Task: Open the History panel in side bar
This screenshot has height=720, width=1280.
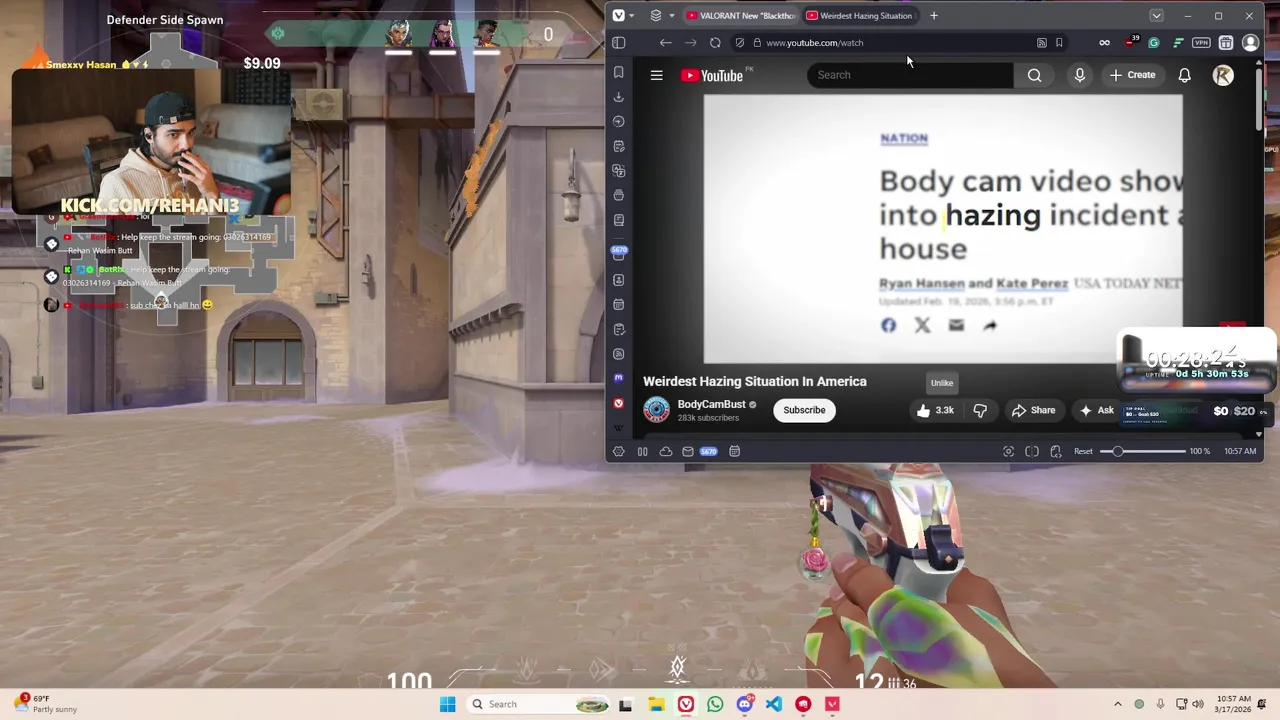Action: coord(618,121)
